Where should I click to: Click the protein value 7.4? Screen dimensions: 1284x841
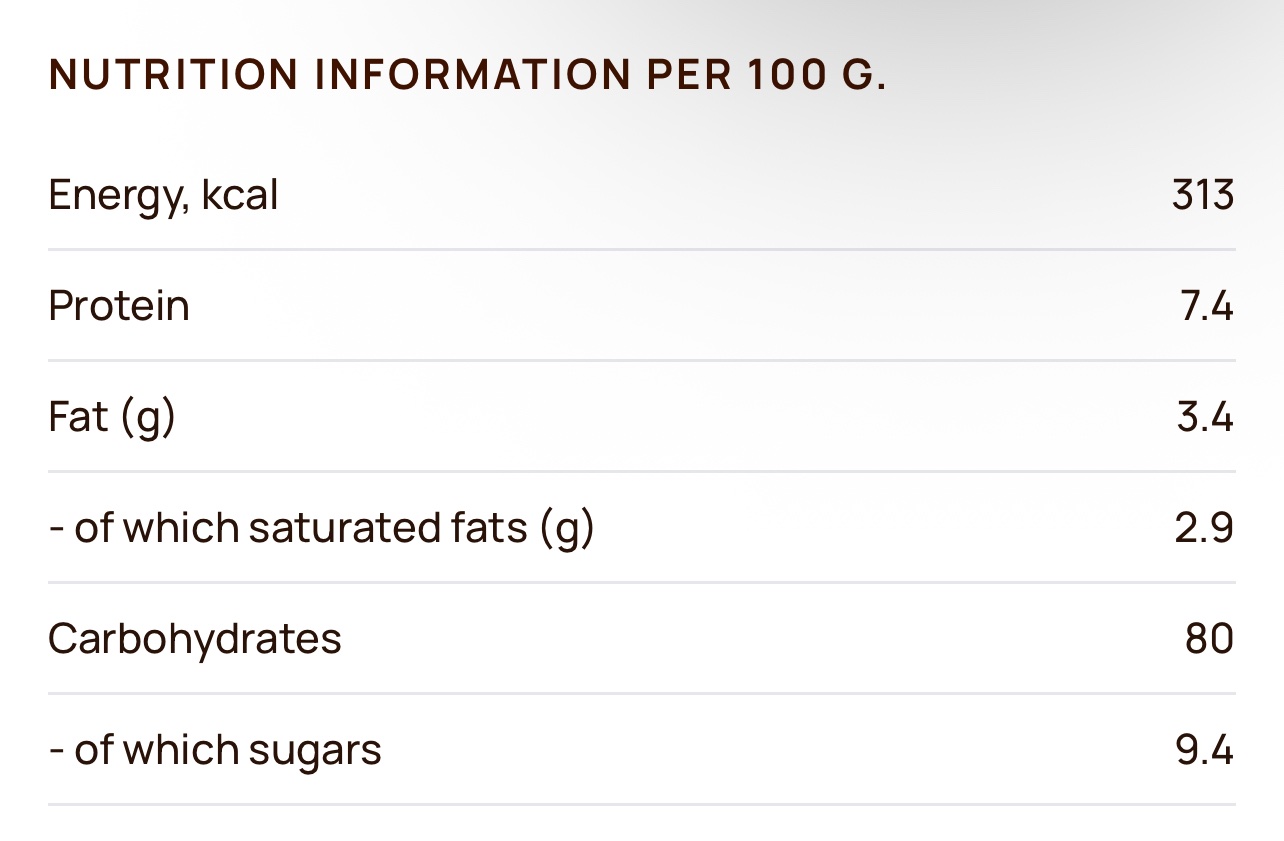coord(1207,305)
